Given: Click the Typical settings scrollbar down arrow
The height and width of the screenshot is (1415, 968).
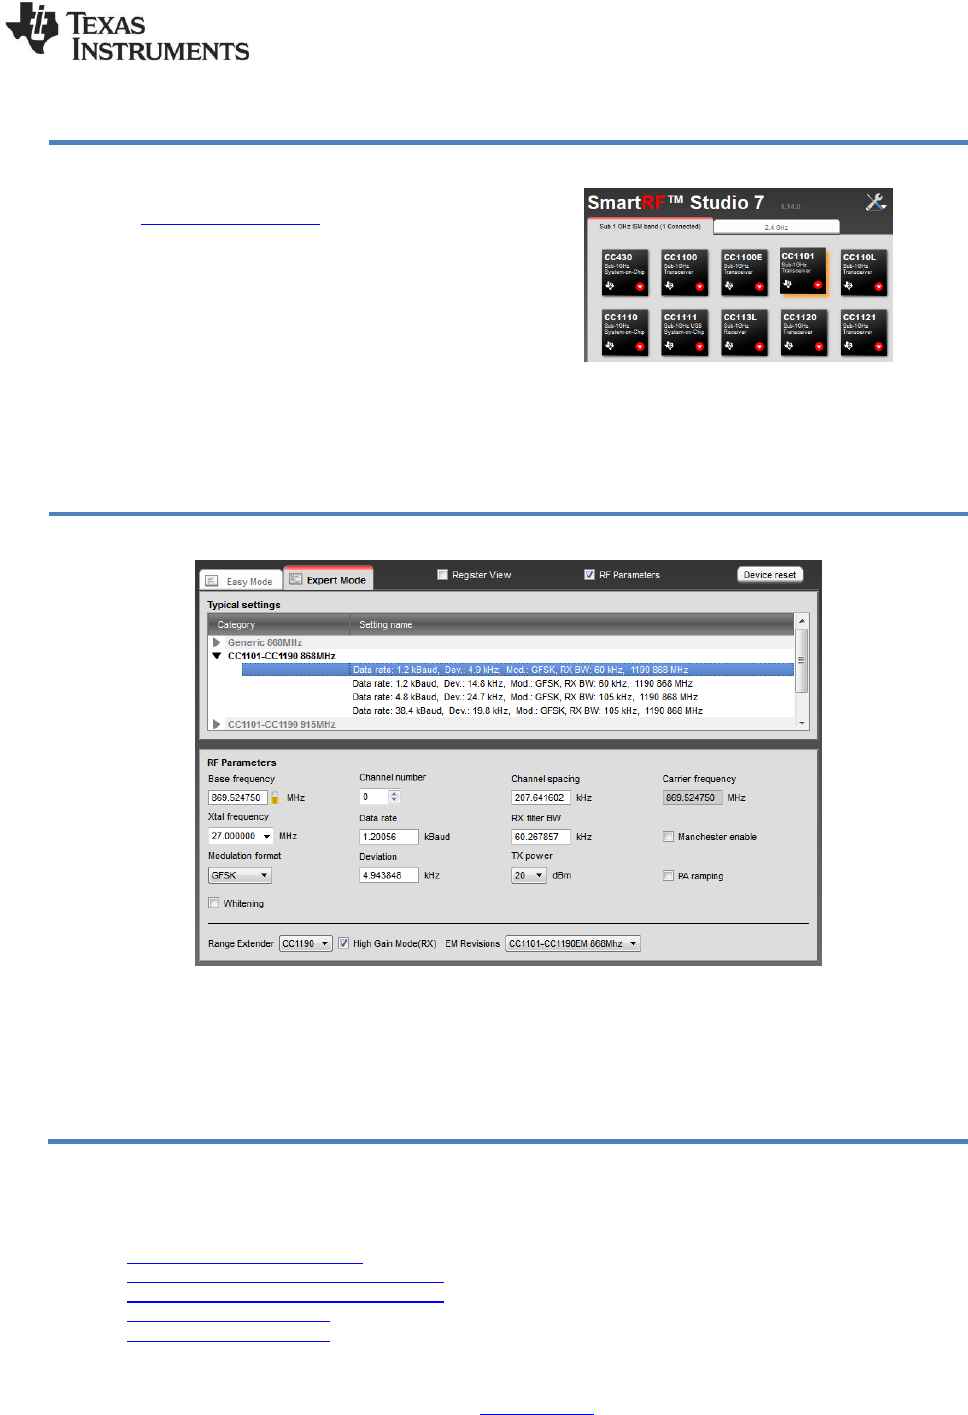Looking at the screenshot, I should click(801, 722).
